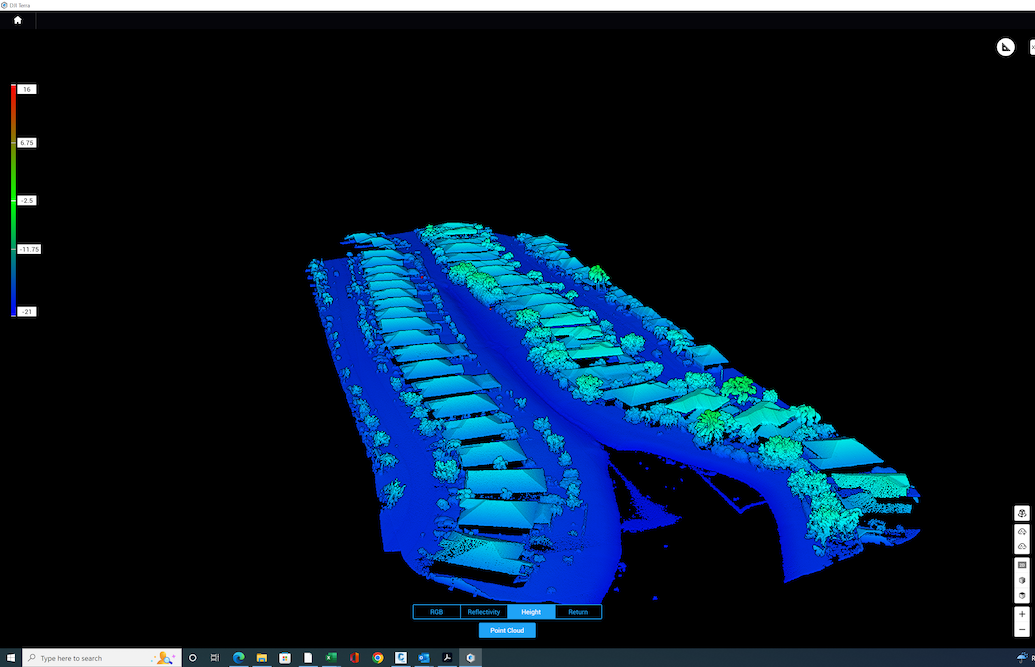Switch to 2D view mode
This screenshot has height=667, width=1035.
1022,565
